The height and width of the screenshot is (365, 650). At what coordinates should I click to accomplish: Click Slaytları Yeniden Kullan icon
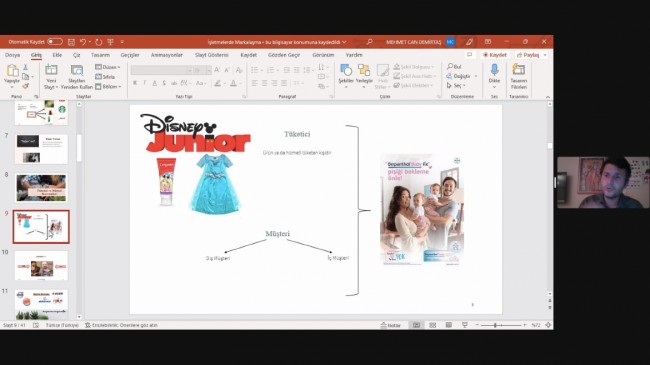point(77,71)
